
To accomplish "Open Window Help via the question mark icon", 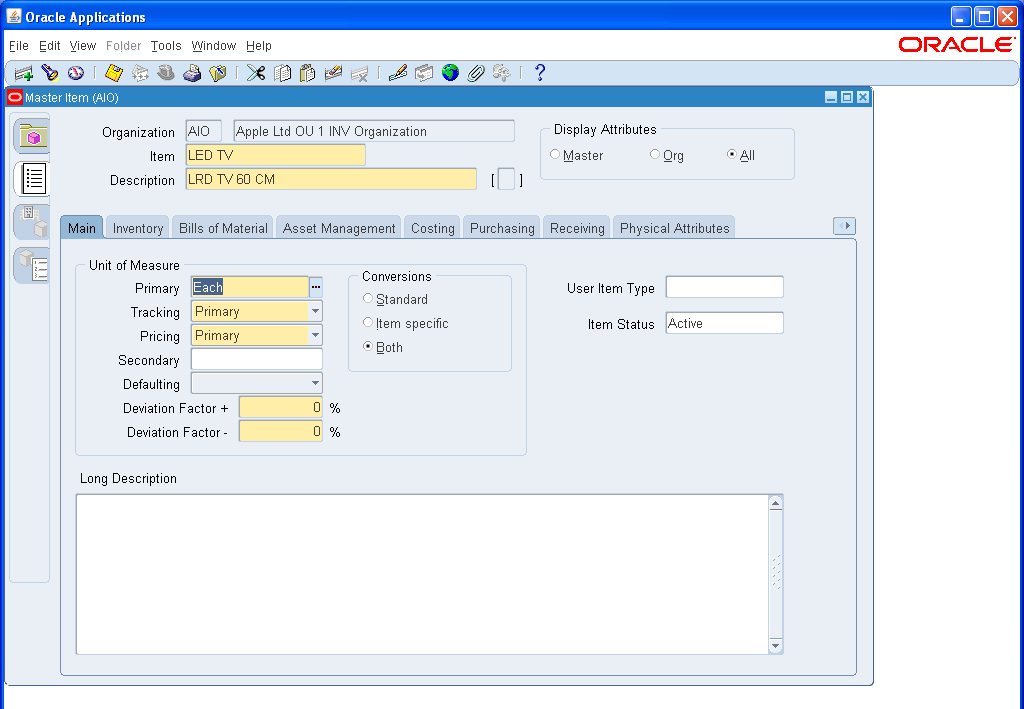I will pos(539,72).
